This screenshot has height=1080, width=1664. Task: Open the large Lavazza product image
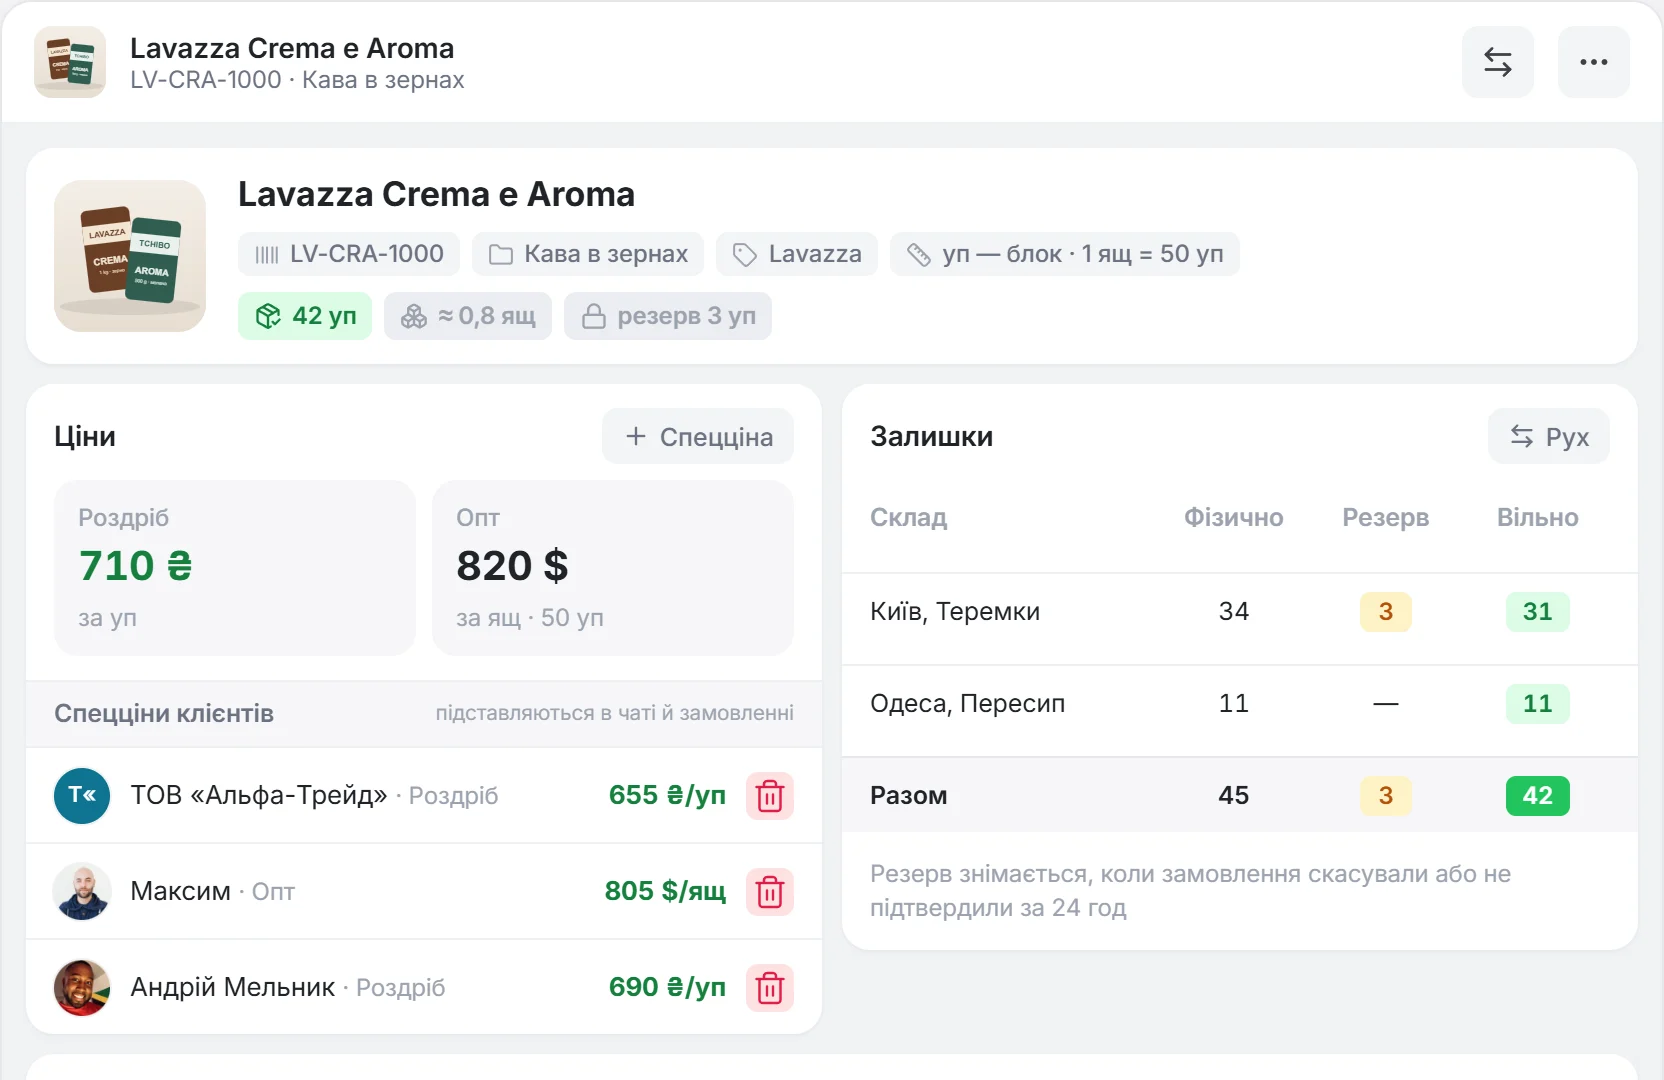tap(130, 256)
